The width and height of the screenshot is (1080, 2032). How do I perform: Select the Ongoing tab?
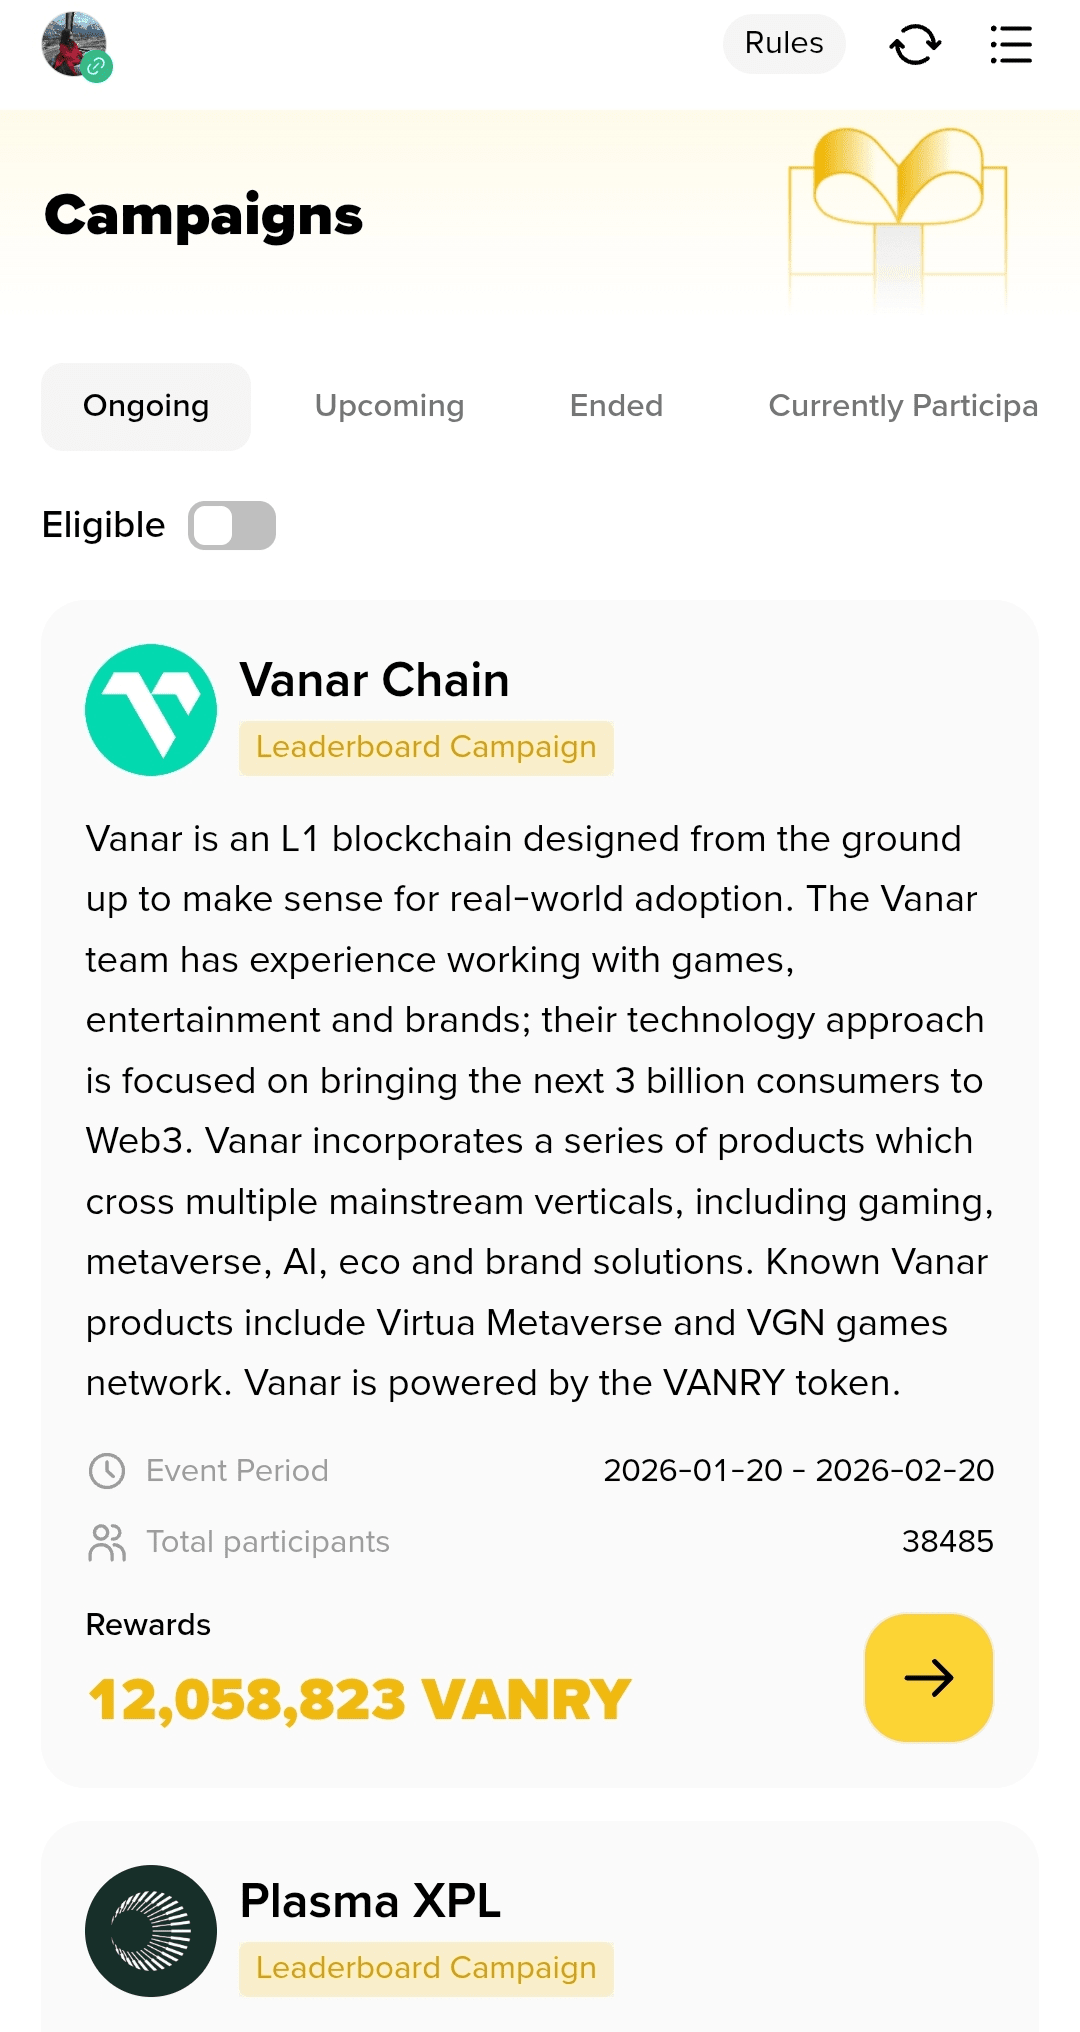146,406
